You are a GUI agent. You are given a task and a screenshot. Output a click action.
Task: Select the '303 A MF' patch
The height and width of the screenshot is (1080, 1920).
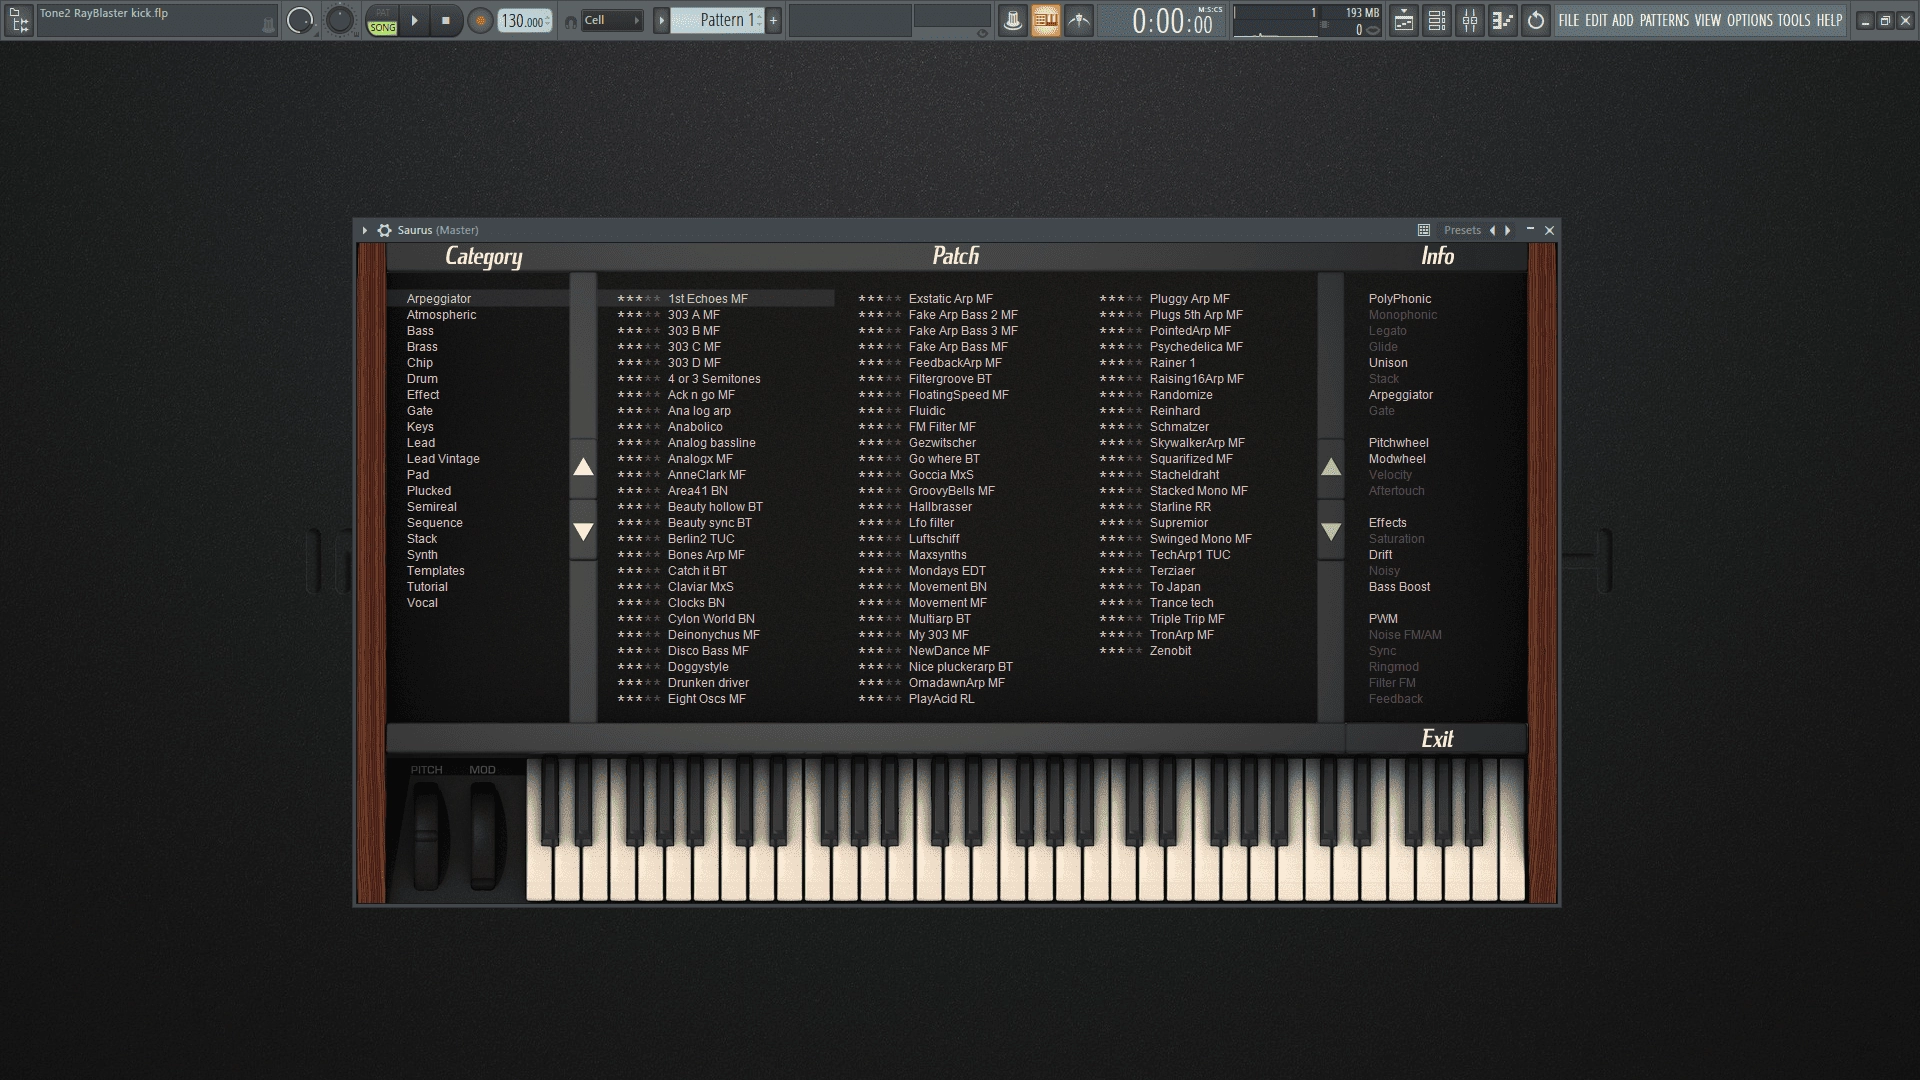tap(694, 315)
